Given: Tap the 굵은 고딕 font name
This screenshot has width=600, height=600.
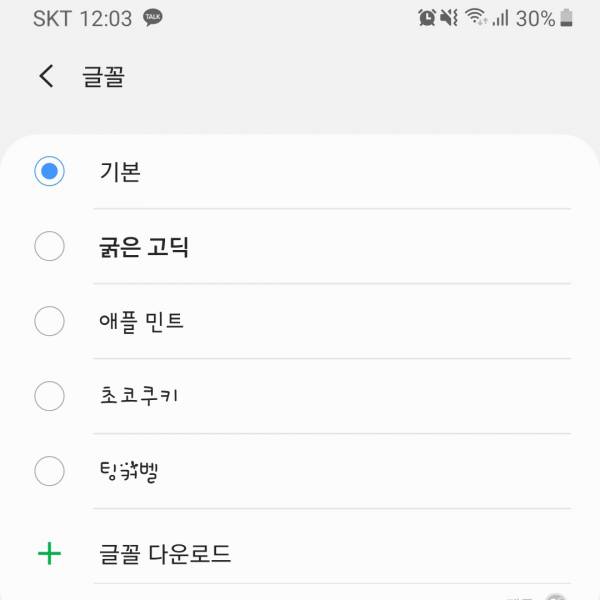Looking at the screenshot, I should (x=144, y=246).
